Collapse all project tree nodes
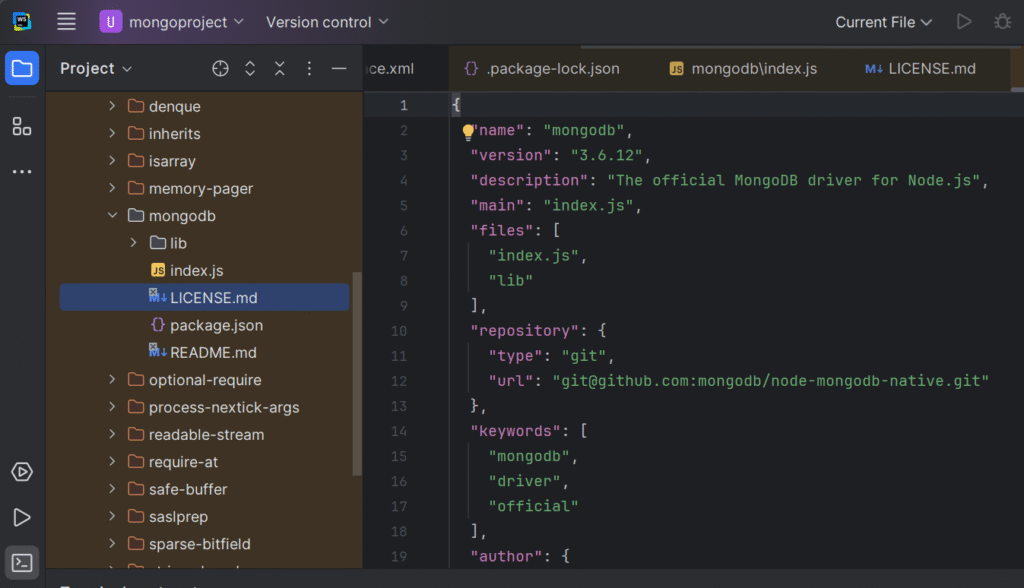This screenshot has height=588, width=1024. pos(280,68)
